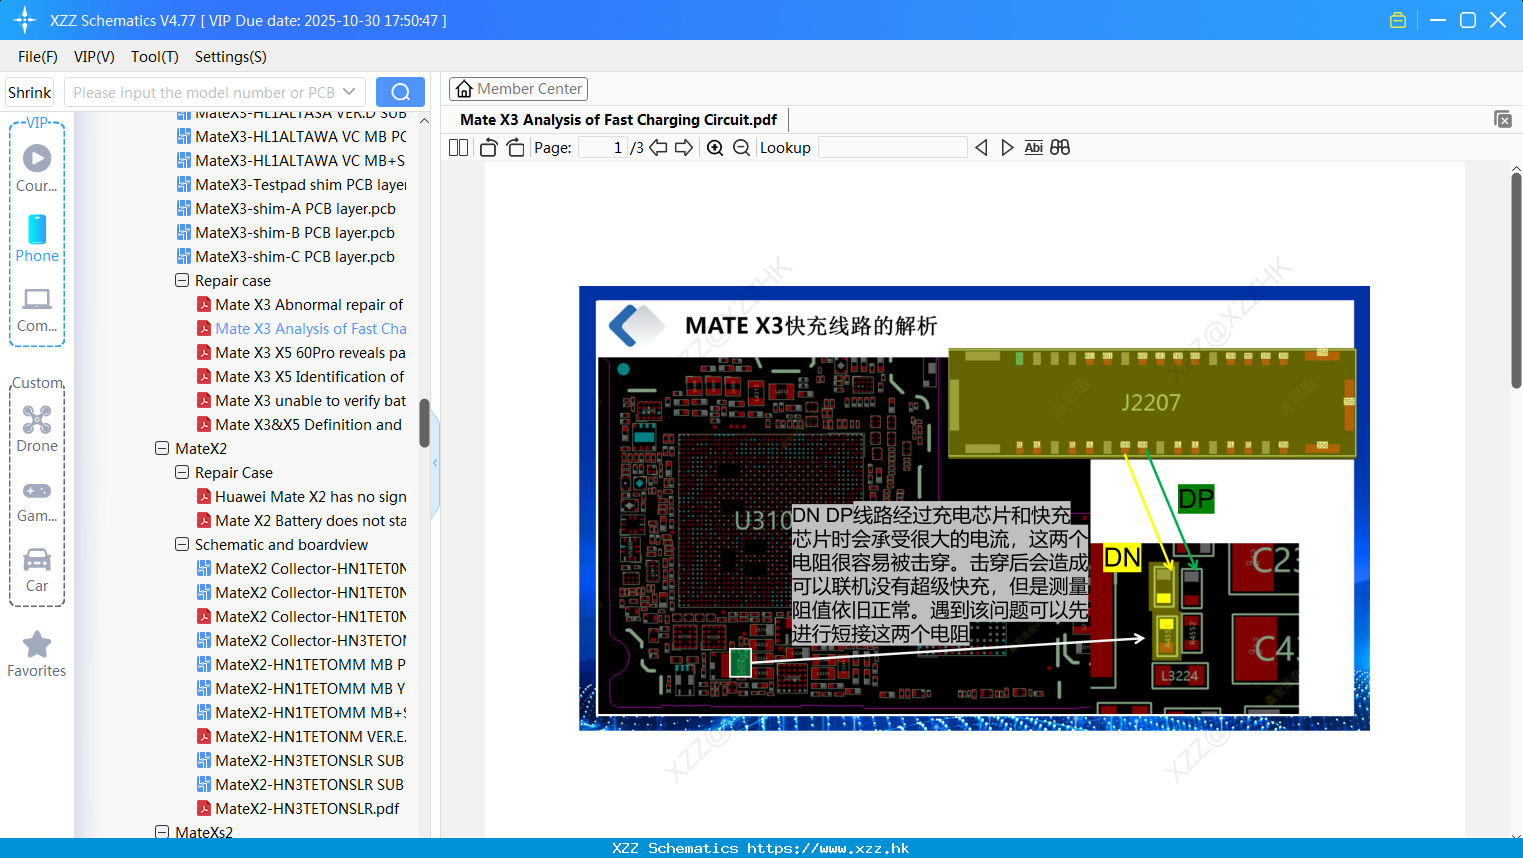Open the Settings(S) menu
The height and width of the screenshot is (858, 1523).
231,57
